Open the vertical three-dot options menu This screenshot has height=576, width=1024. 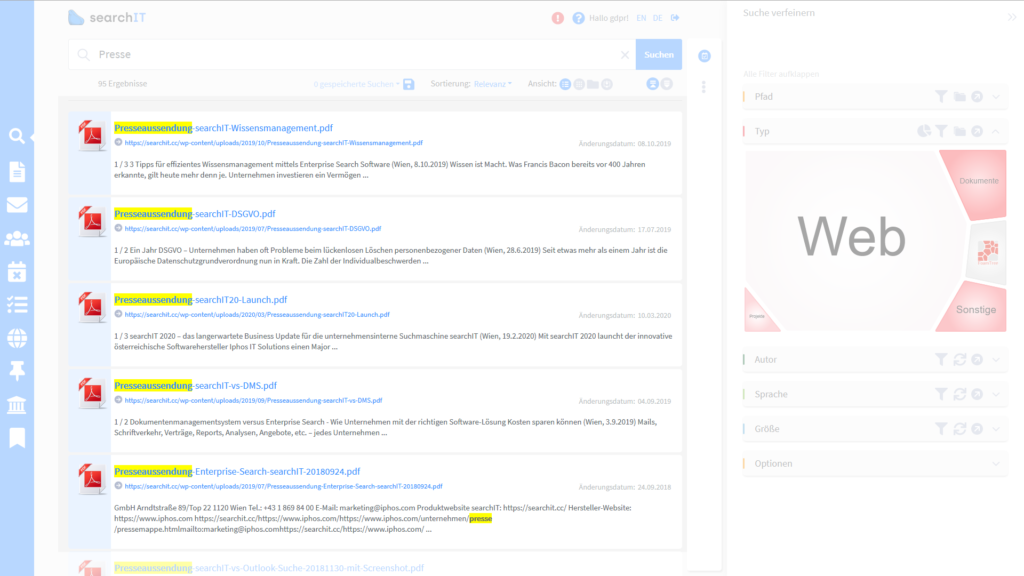point(703,87)
